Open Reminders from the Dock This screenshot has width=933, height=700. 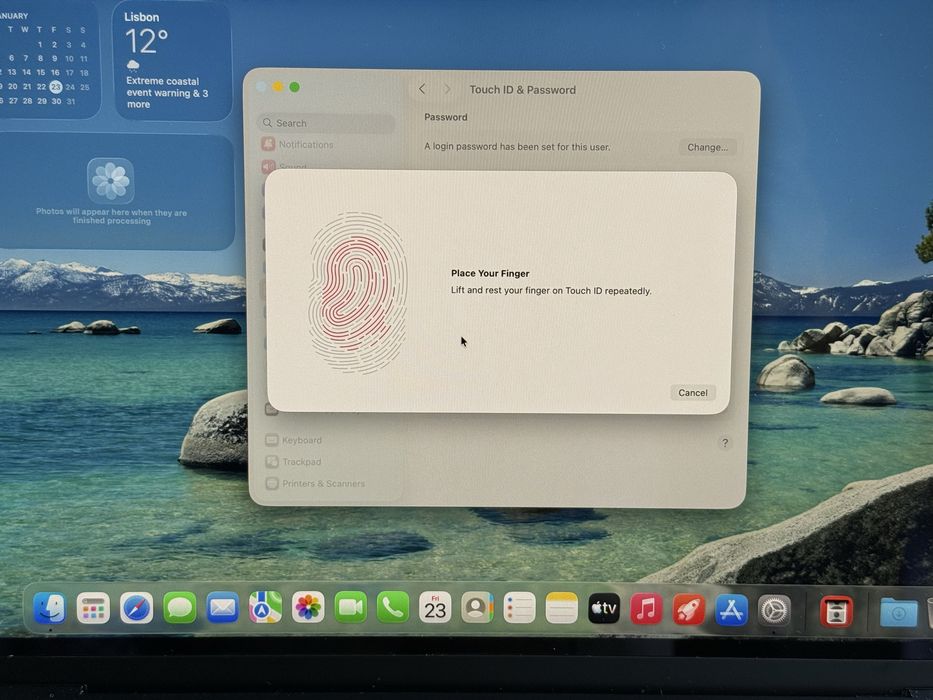[519, 608]
